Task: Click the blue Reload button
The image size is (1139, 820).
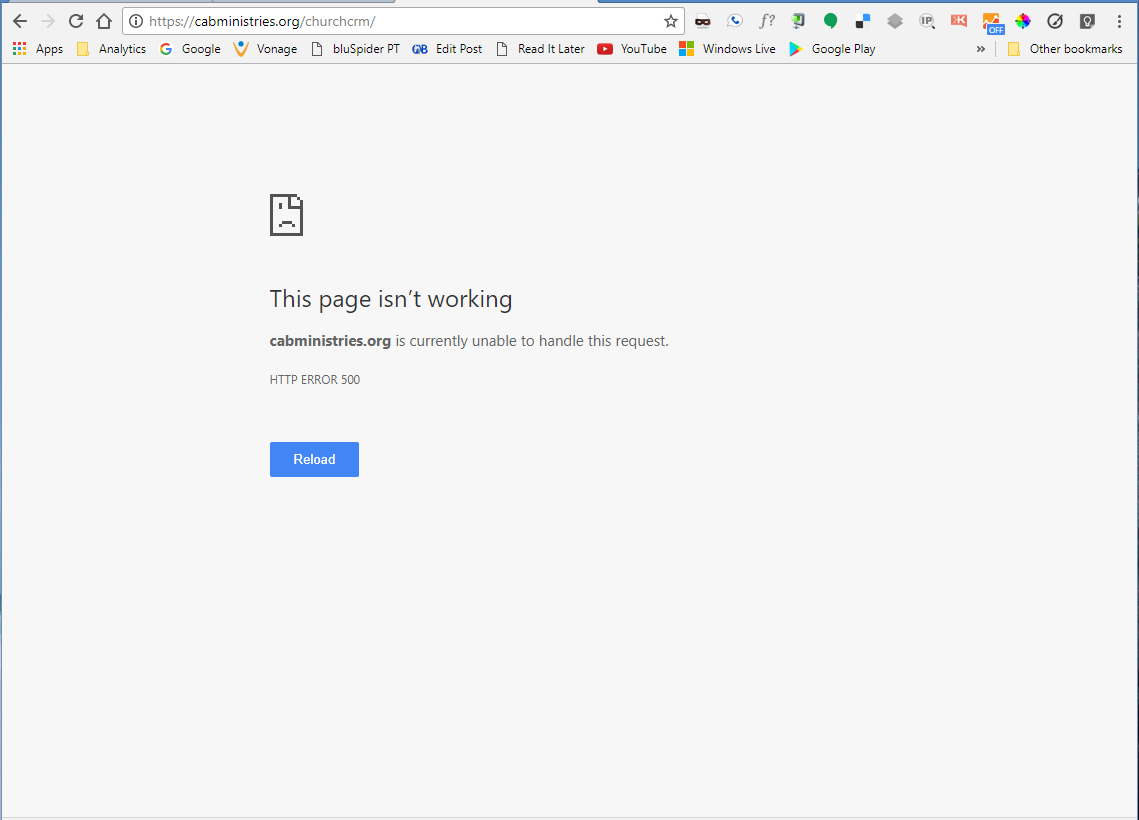Action: point(315,459)
